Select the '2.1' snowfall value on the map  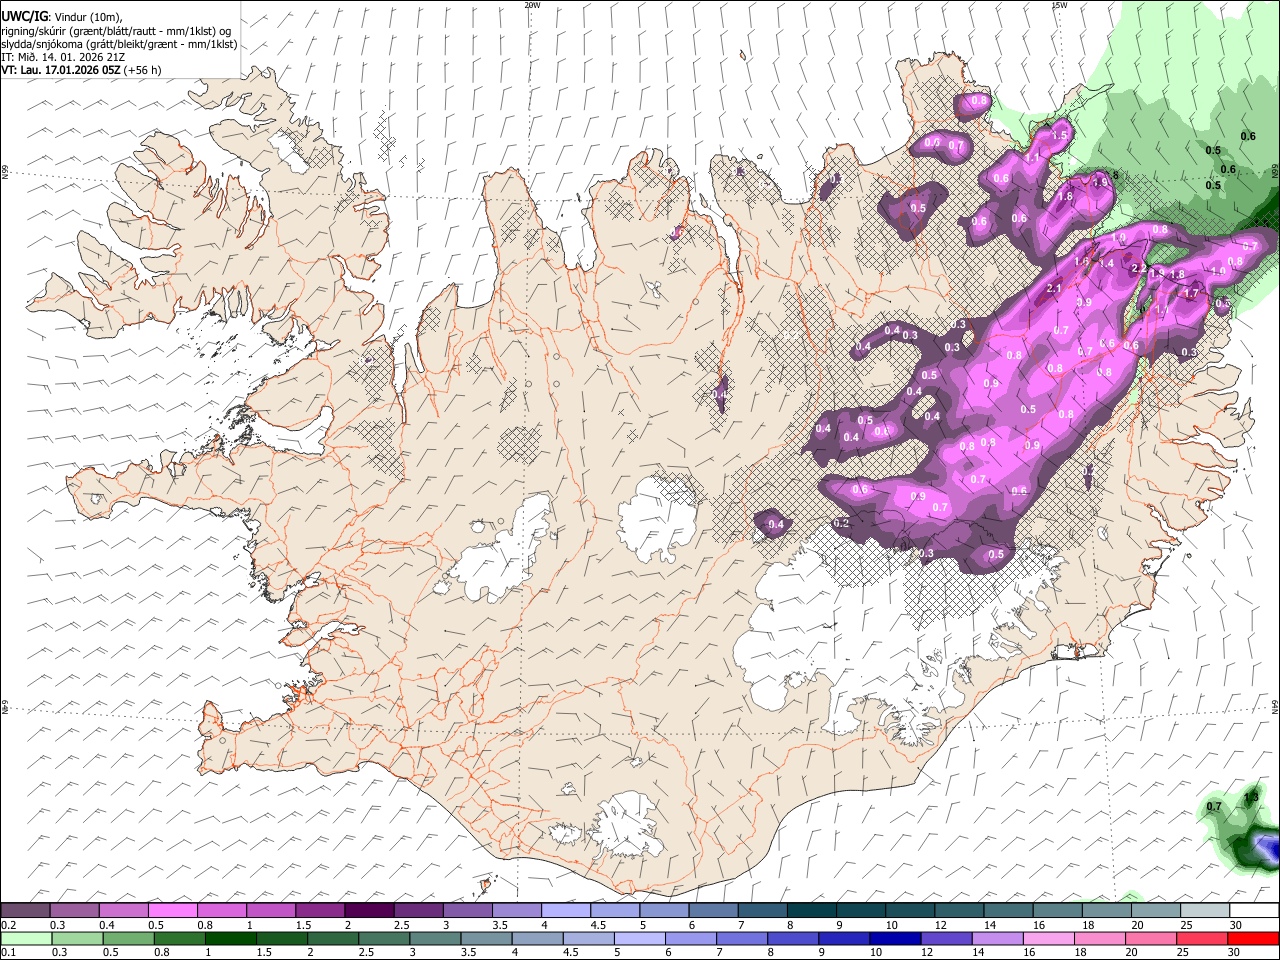[x=1053, y=289]
